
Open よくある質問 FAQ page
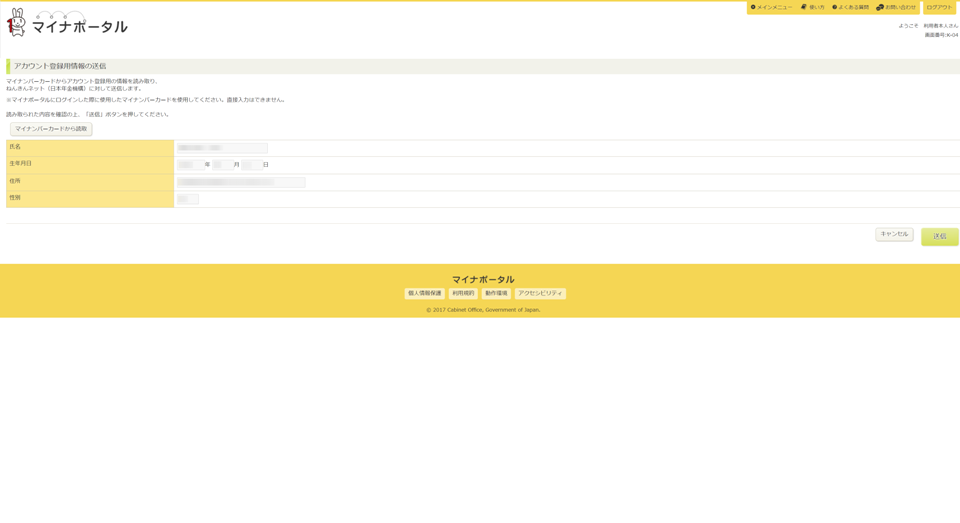(850, 7)
